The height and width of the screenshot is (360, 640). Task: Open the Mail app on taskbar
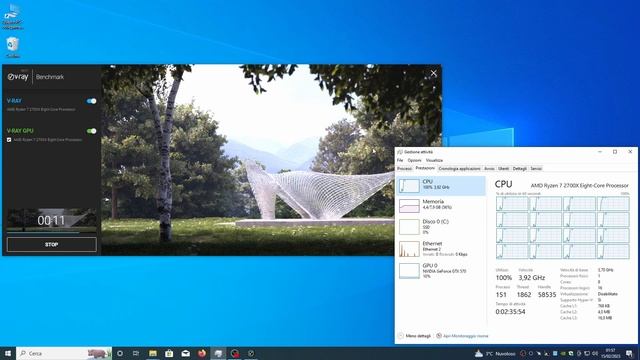click(x=185, y=353)
